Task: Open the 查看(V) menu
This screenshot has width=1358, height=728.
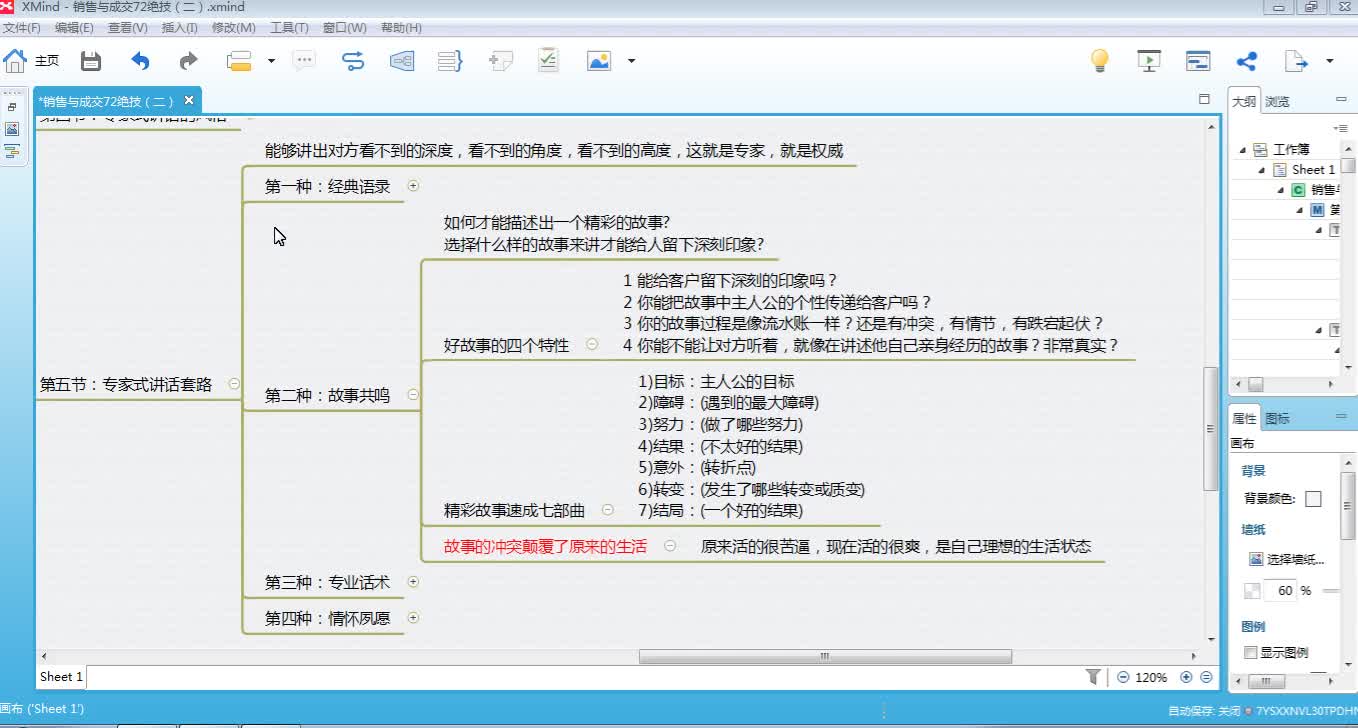Action: tap(127, 28)
